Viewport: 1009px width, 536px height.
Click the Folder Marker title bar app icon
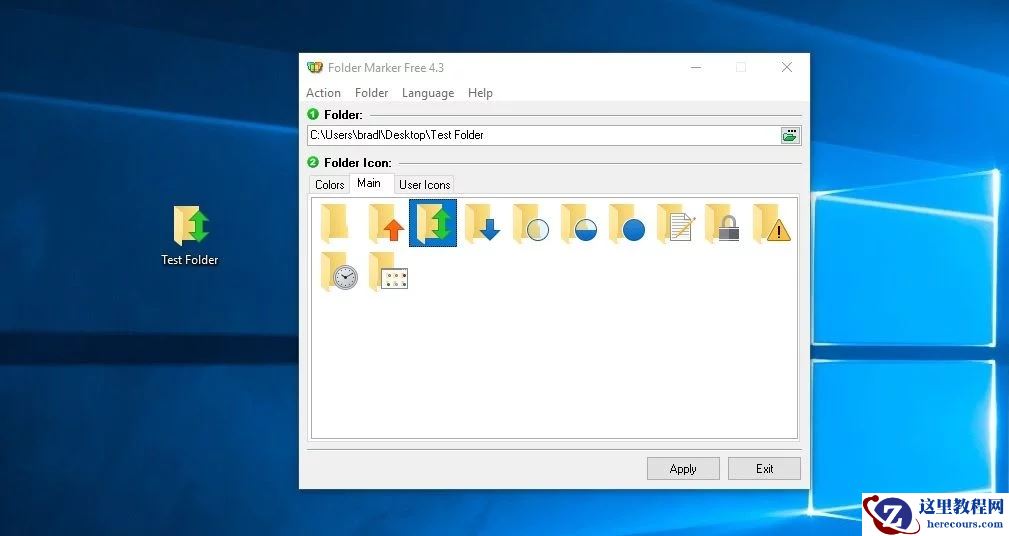click(315, 67)
